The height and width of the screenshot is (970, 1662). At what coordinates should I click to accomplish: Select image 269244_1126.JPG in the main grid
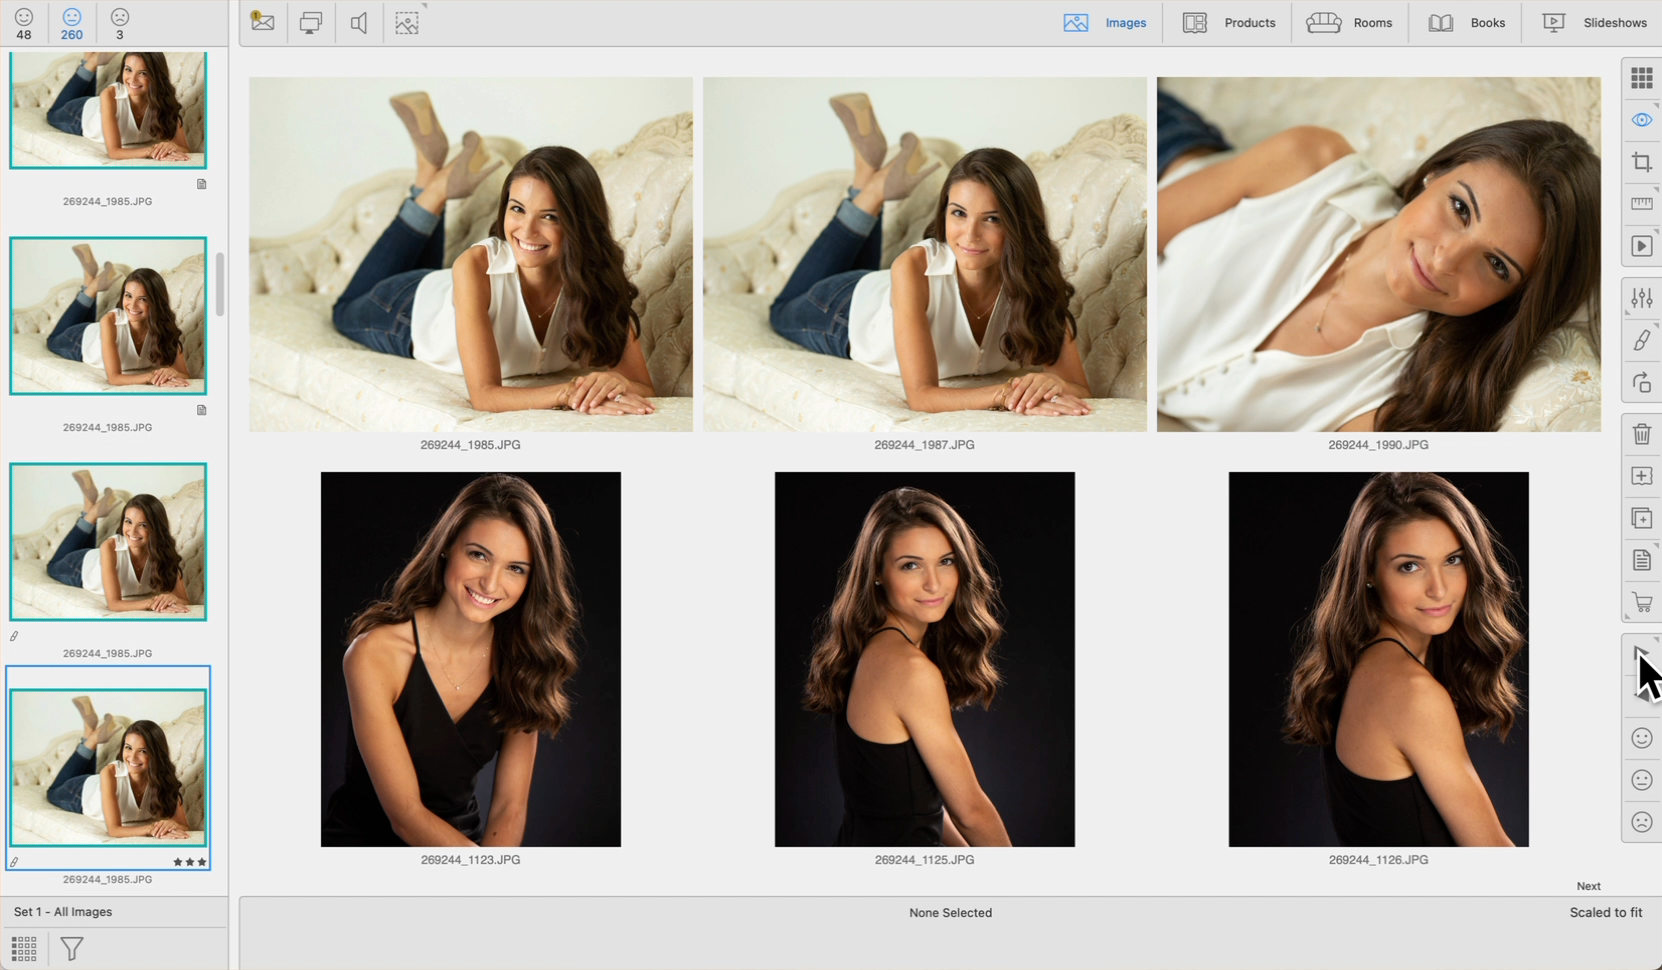[x=1378, y=659]
